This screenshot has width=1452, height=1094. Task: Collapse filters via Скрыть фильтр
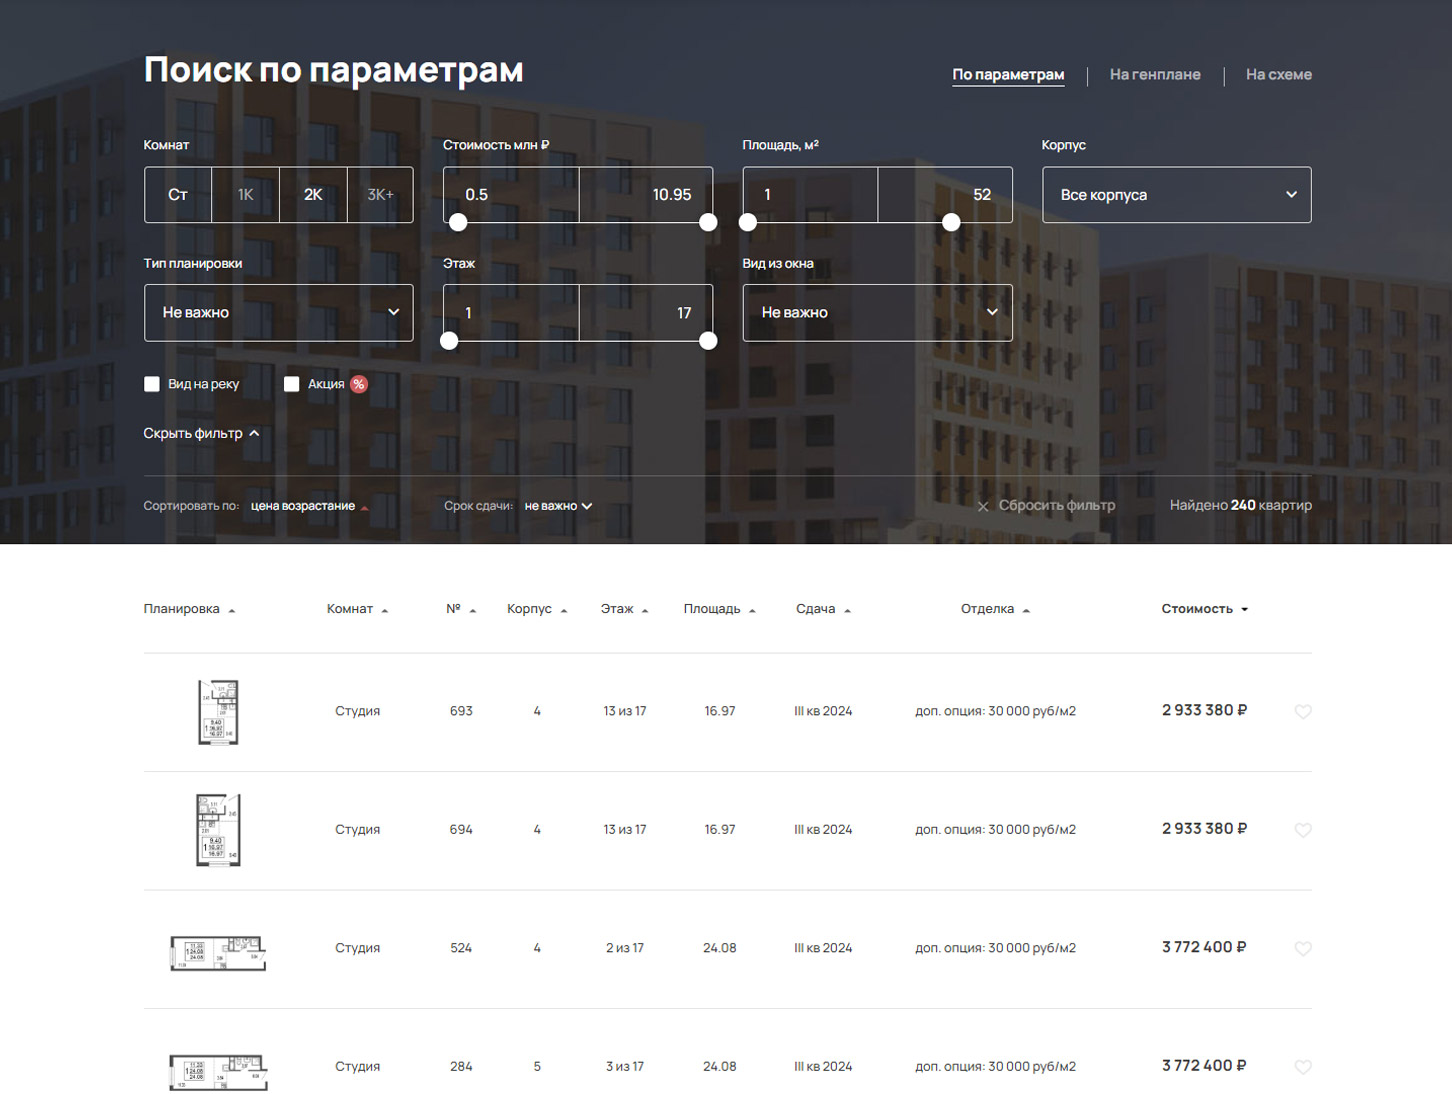[x=201, y=433]
